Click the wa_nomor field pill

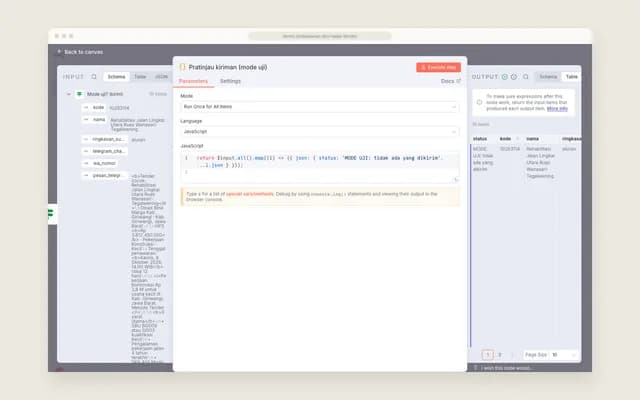(100, 163)
